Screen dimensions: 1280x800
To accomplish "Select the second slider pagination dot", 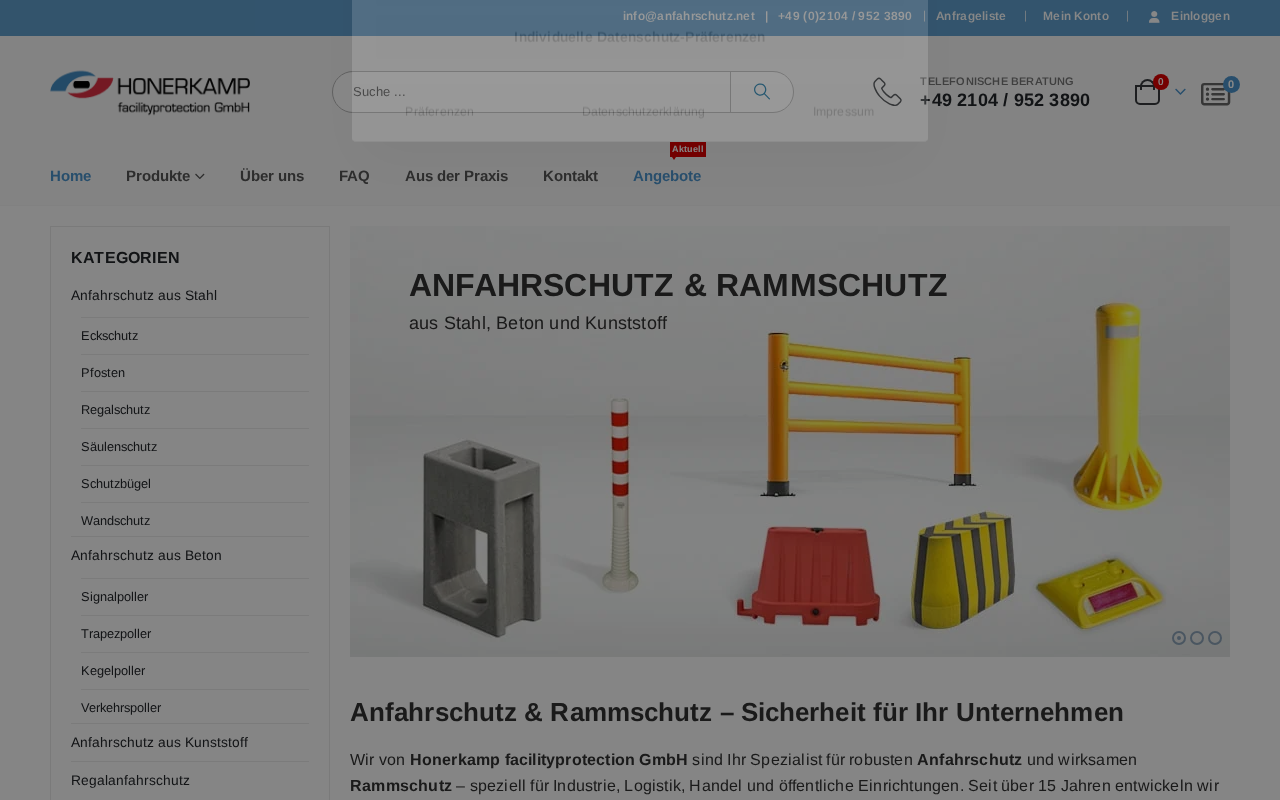I will tap(1197, 638).
